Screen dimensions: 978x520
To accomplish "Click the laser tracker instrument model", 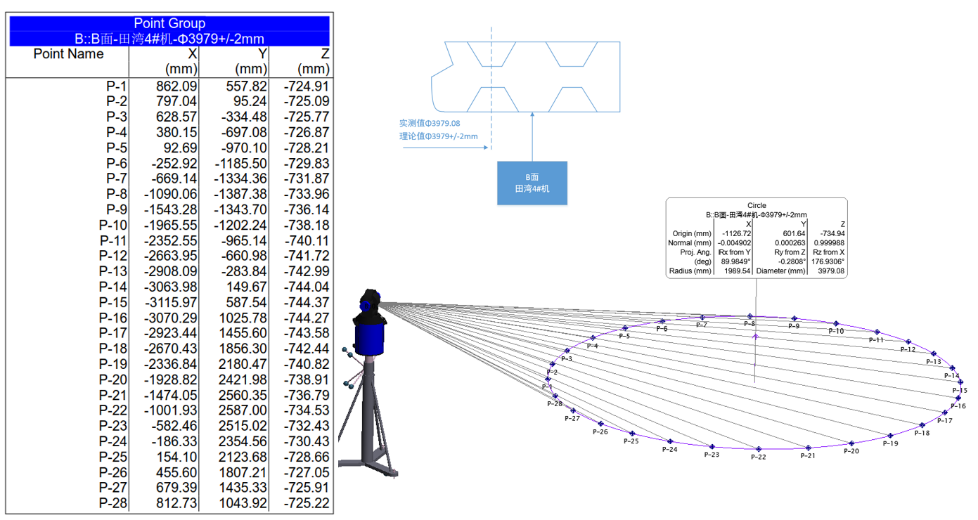I will [x=373, y=330].
